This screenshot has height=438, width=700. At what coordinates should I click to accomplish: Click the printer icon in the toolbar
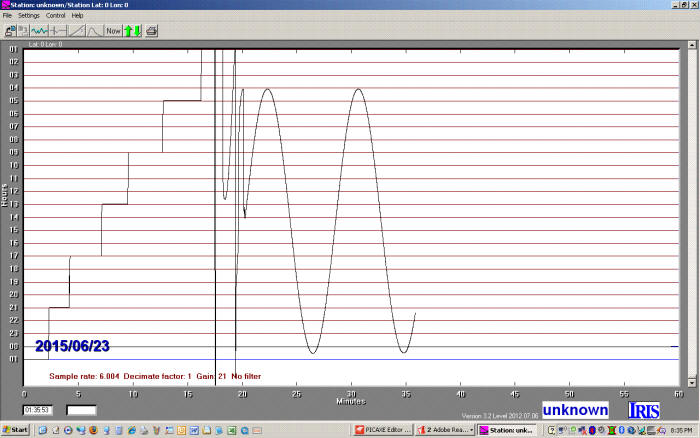[152, 31]
